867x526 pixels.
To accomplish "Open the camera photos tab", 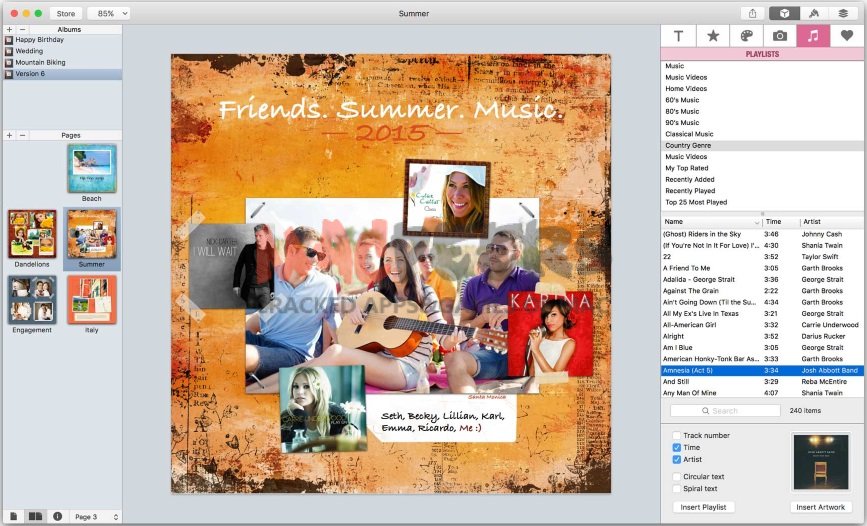I will [780, 36].
